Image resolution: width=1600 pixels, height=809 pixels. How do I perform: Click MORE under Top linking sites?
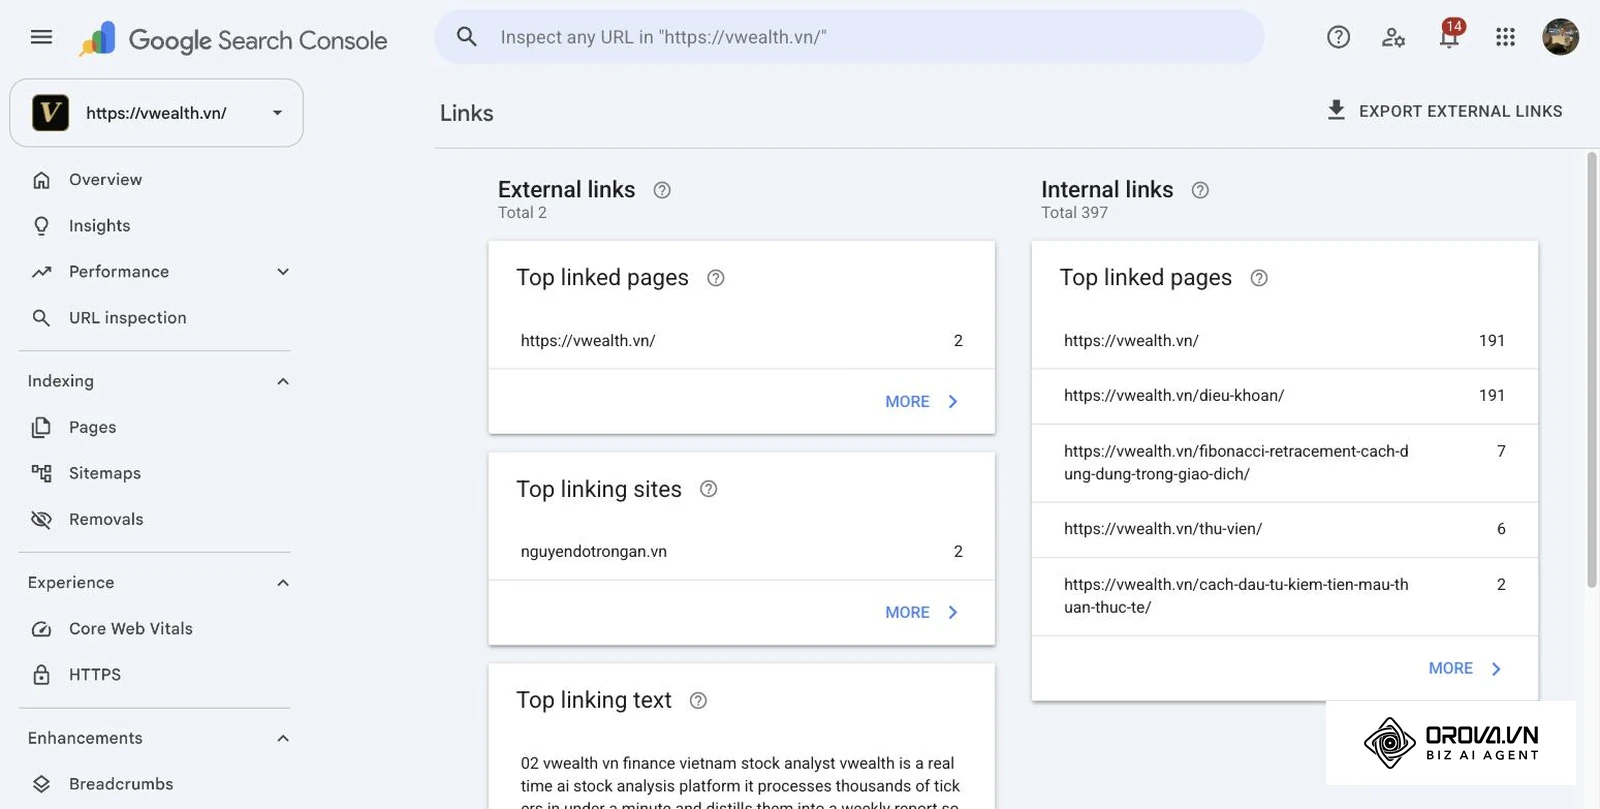(x=921, y=612)
